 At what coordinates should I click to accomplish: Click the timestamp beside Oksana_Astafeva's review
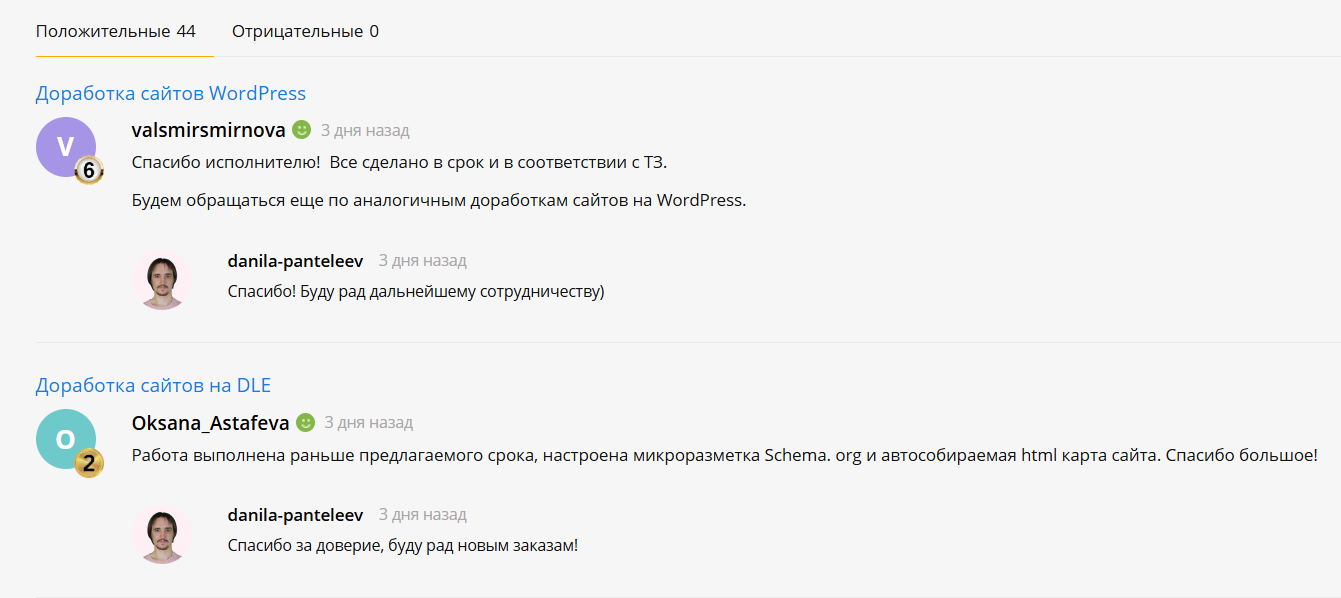coord(369,423)
